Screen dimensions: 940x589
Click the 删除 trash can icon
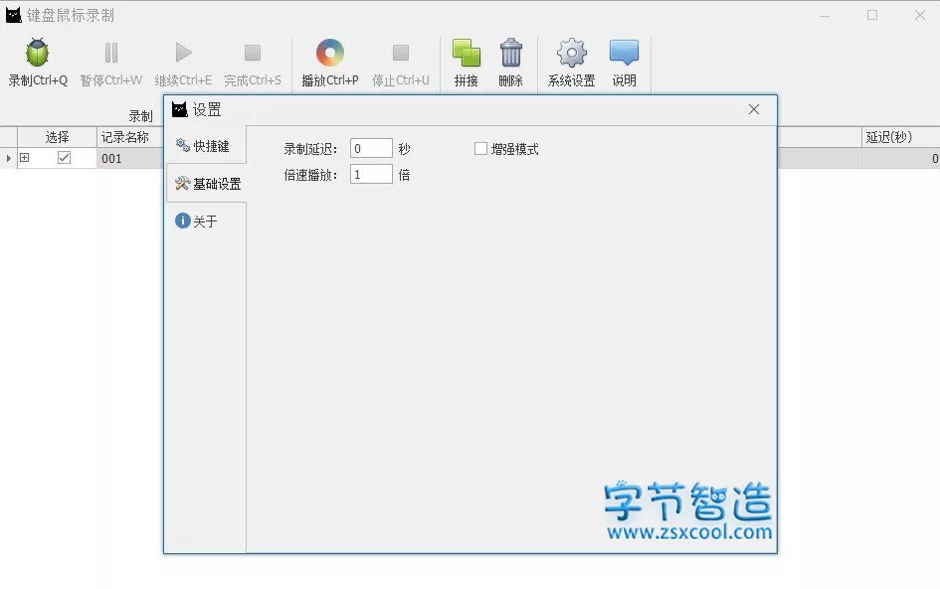click(511, 53)
